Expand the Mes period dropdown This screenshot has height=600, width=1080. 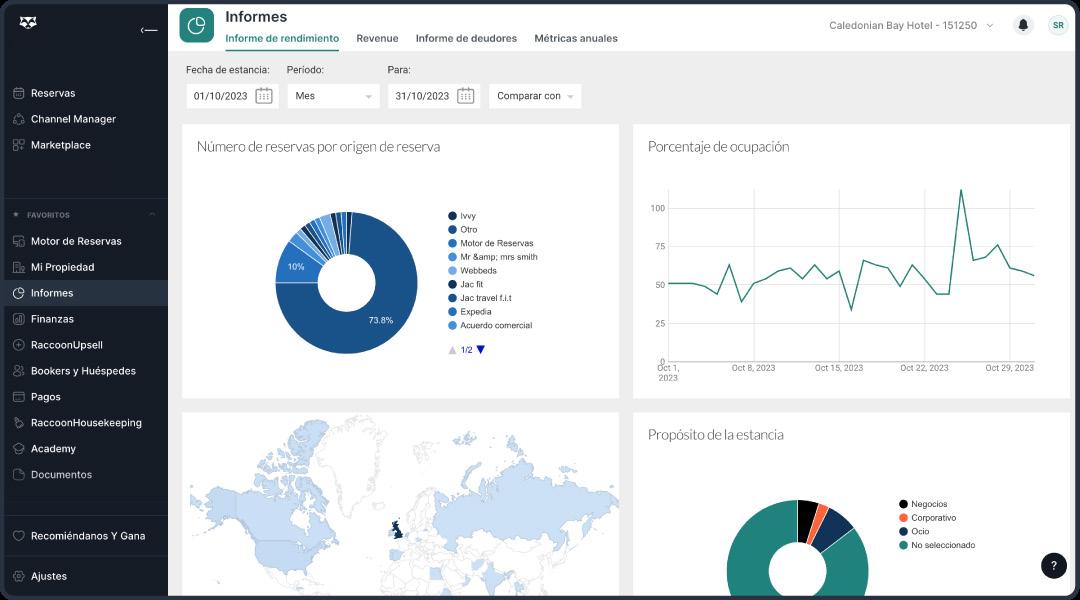click(x=333, y=96)
